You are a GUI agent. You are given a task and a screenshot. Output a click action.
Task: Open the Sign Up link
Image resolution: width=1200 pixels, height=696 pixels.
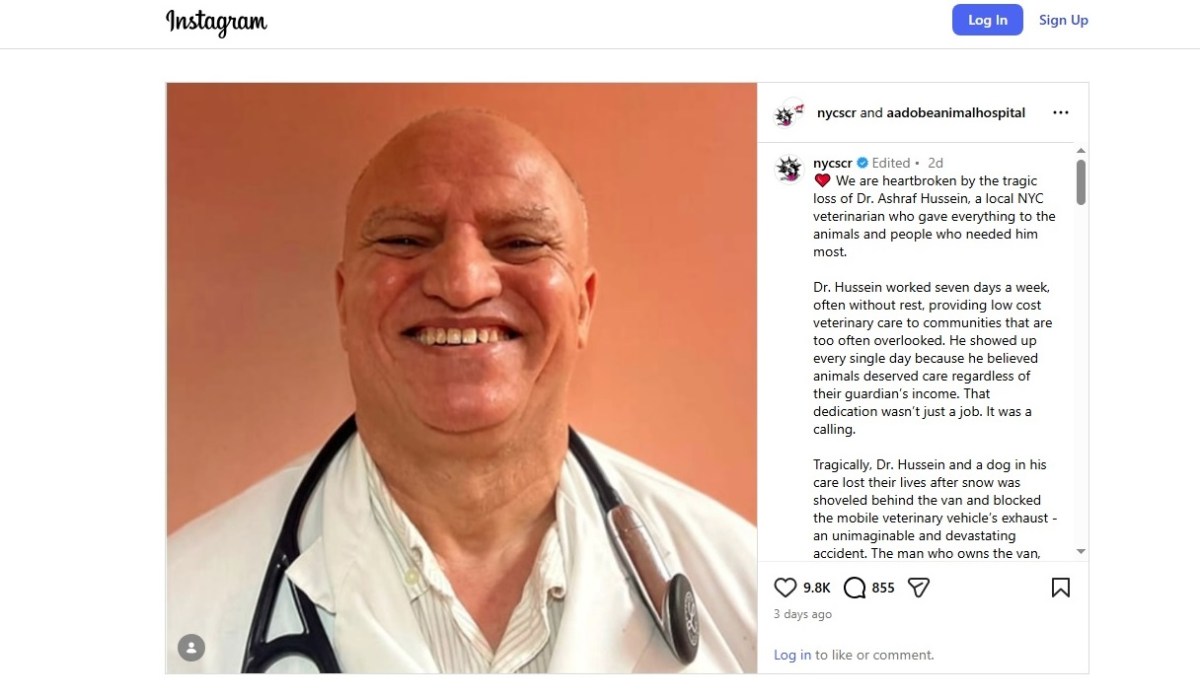tap(1063, 20)
